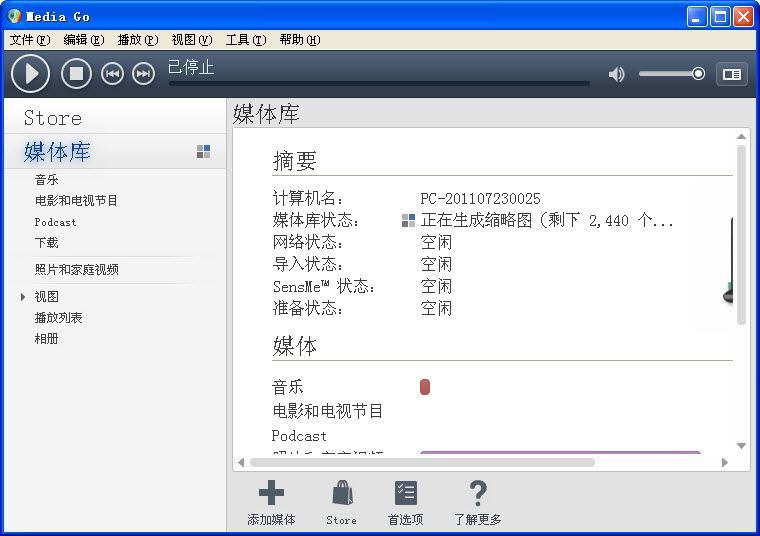Click the horizontal scrollbar left arrow

(241, 462)
